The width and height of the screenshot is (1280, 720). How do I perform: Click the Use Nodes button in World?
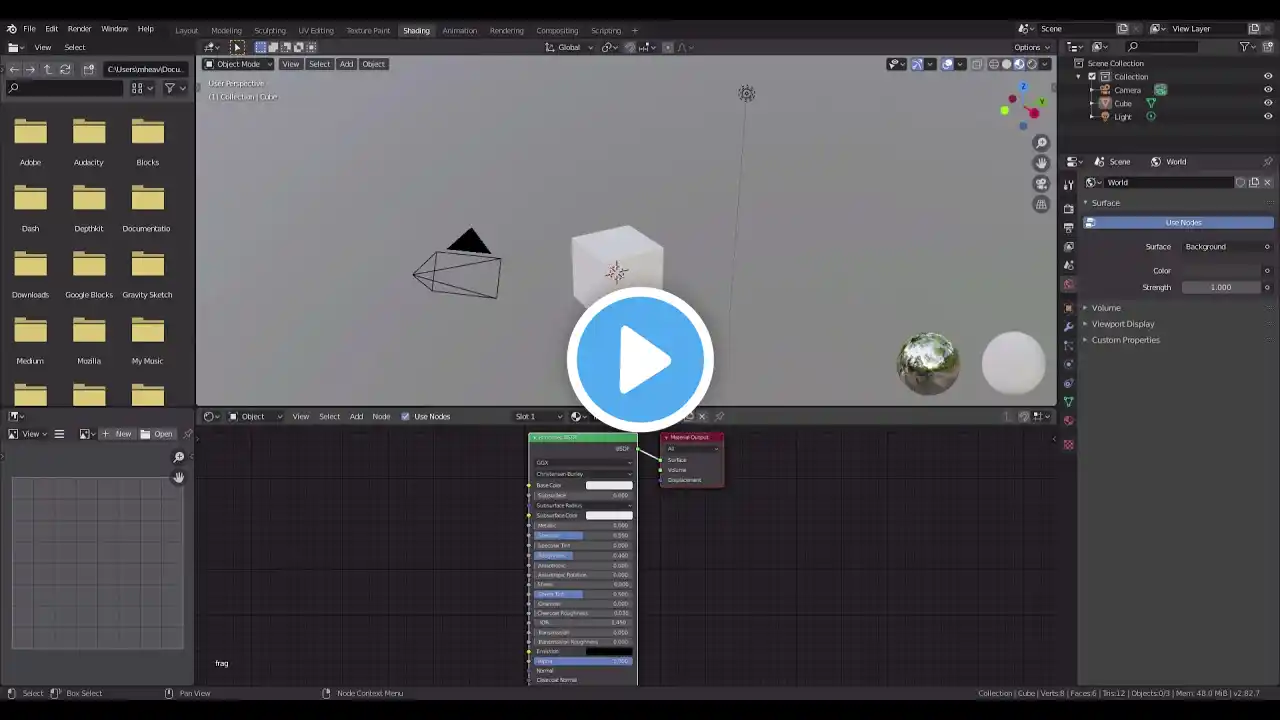tap(1182, 223)
